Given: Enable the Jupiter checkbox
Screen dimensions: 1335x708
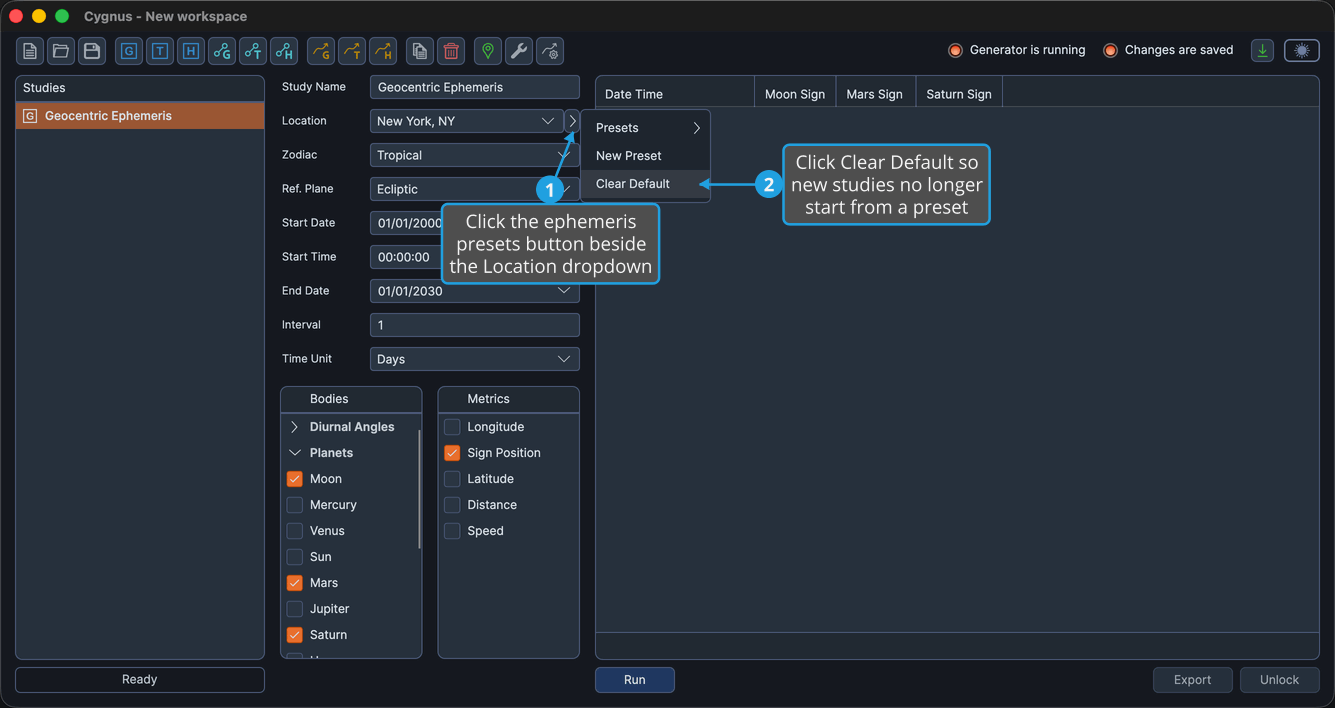Looking at the screenshot, I should (295, 609).
